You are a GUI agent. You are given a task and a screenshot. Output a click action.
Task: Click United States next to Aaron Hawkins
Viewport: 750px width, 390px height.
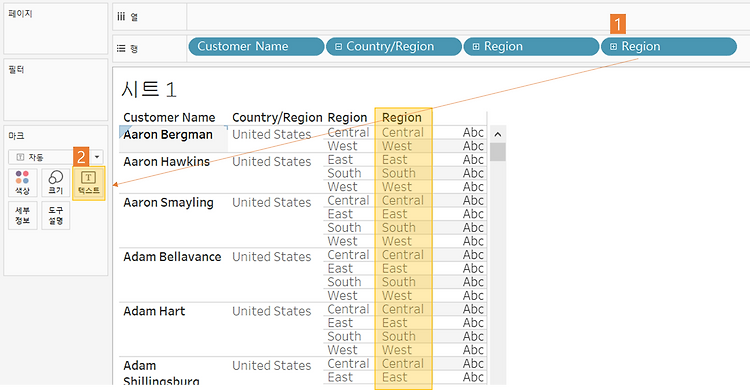click(x=272, y=162)
